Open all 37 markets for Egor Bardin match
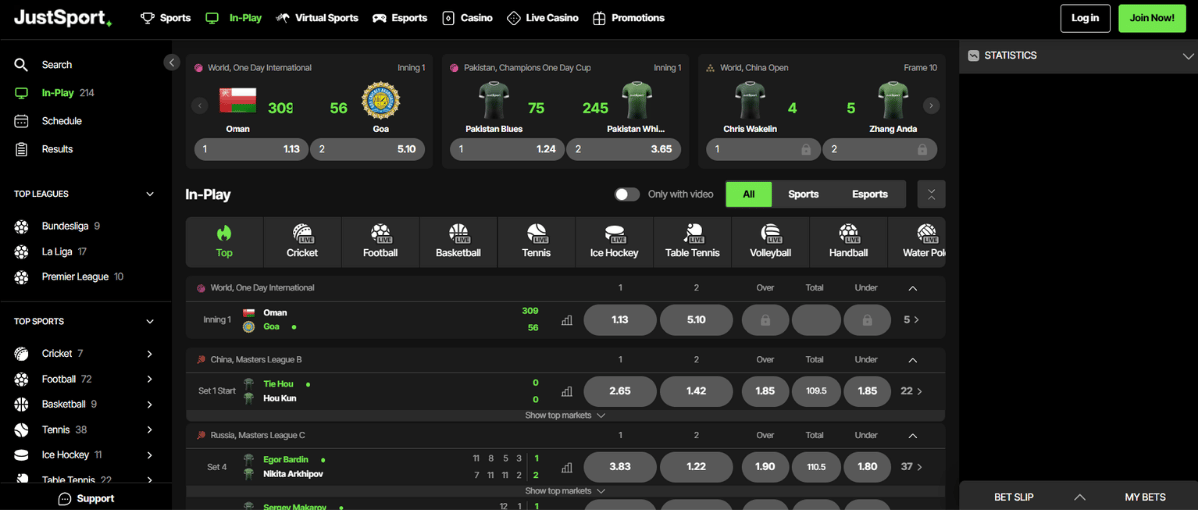Screen dimensions: 1198x510 pos(911,466)
